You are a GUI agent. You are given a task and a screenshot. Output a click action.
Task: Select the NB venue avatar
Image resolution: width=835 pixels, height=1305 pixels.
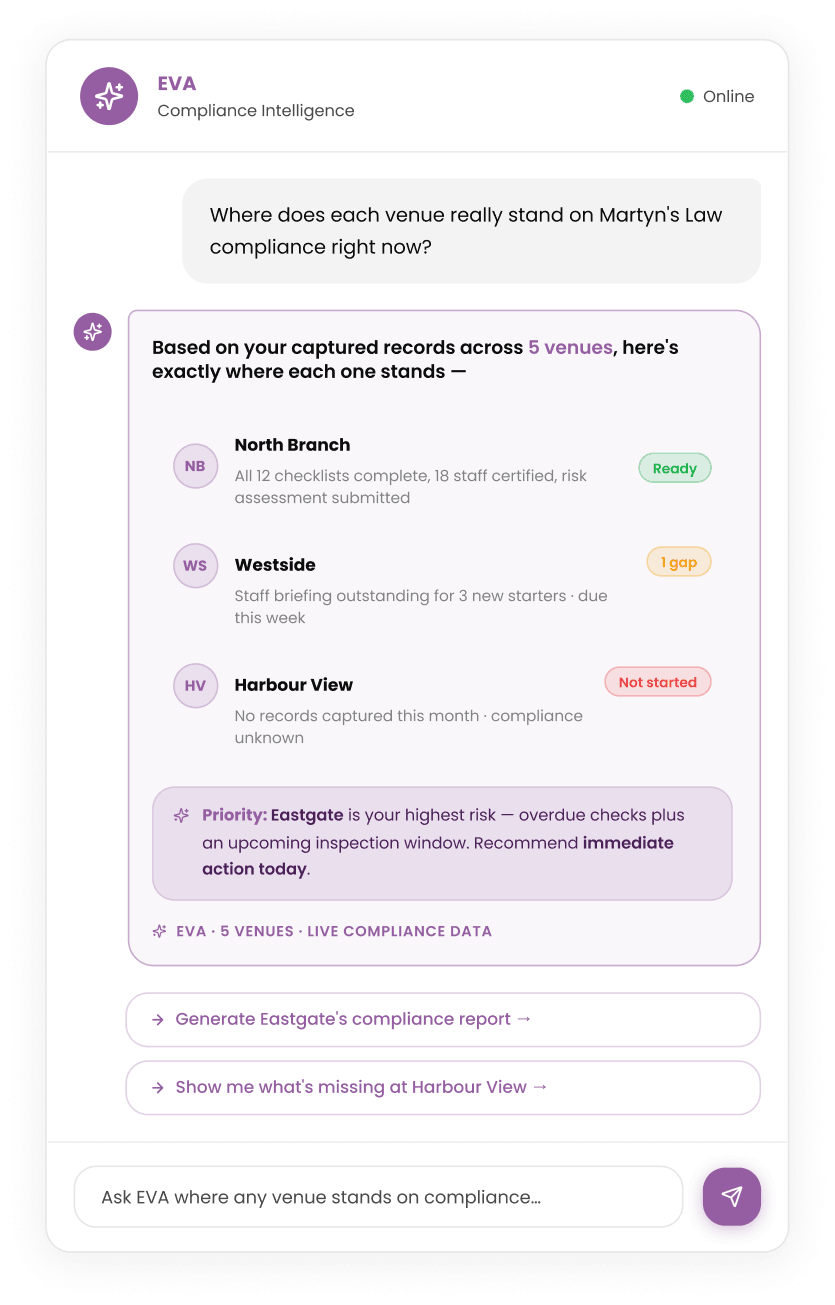tap(195, 466)
